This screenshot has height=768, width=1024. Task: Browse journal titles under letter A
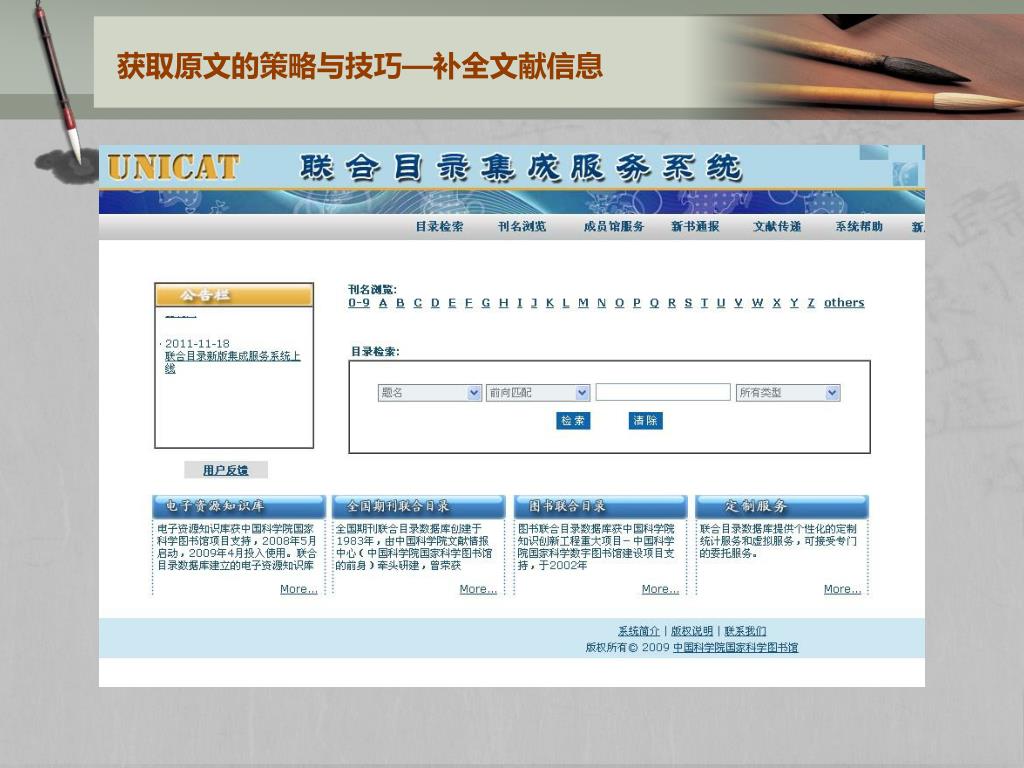point(383,303)
